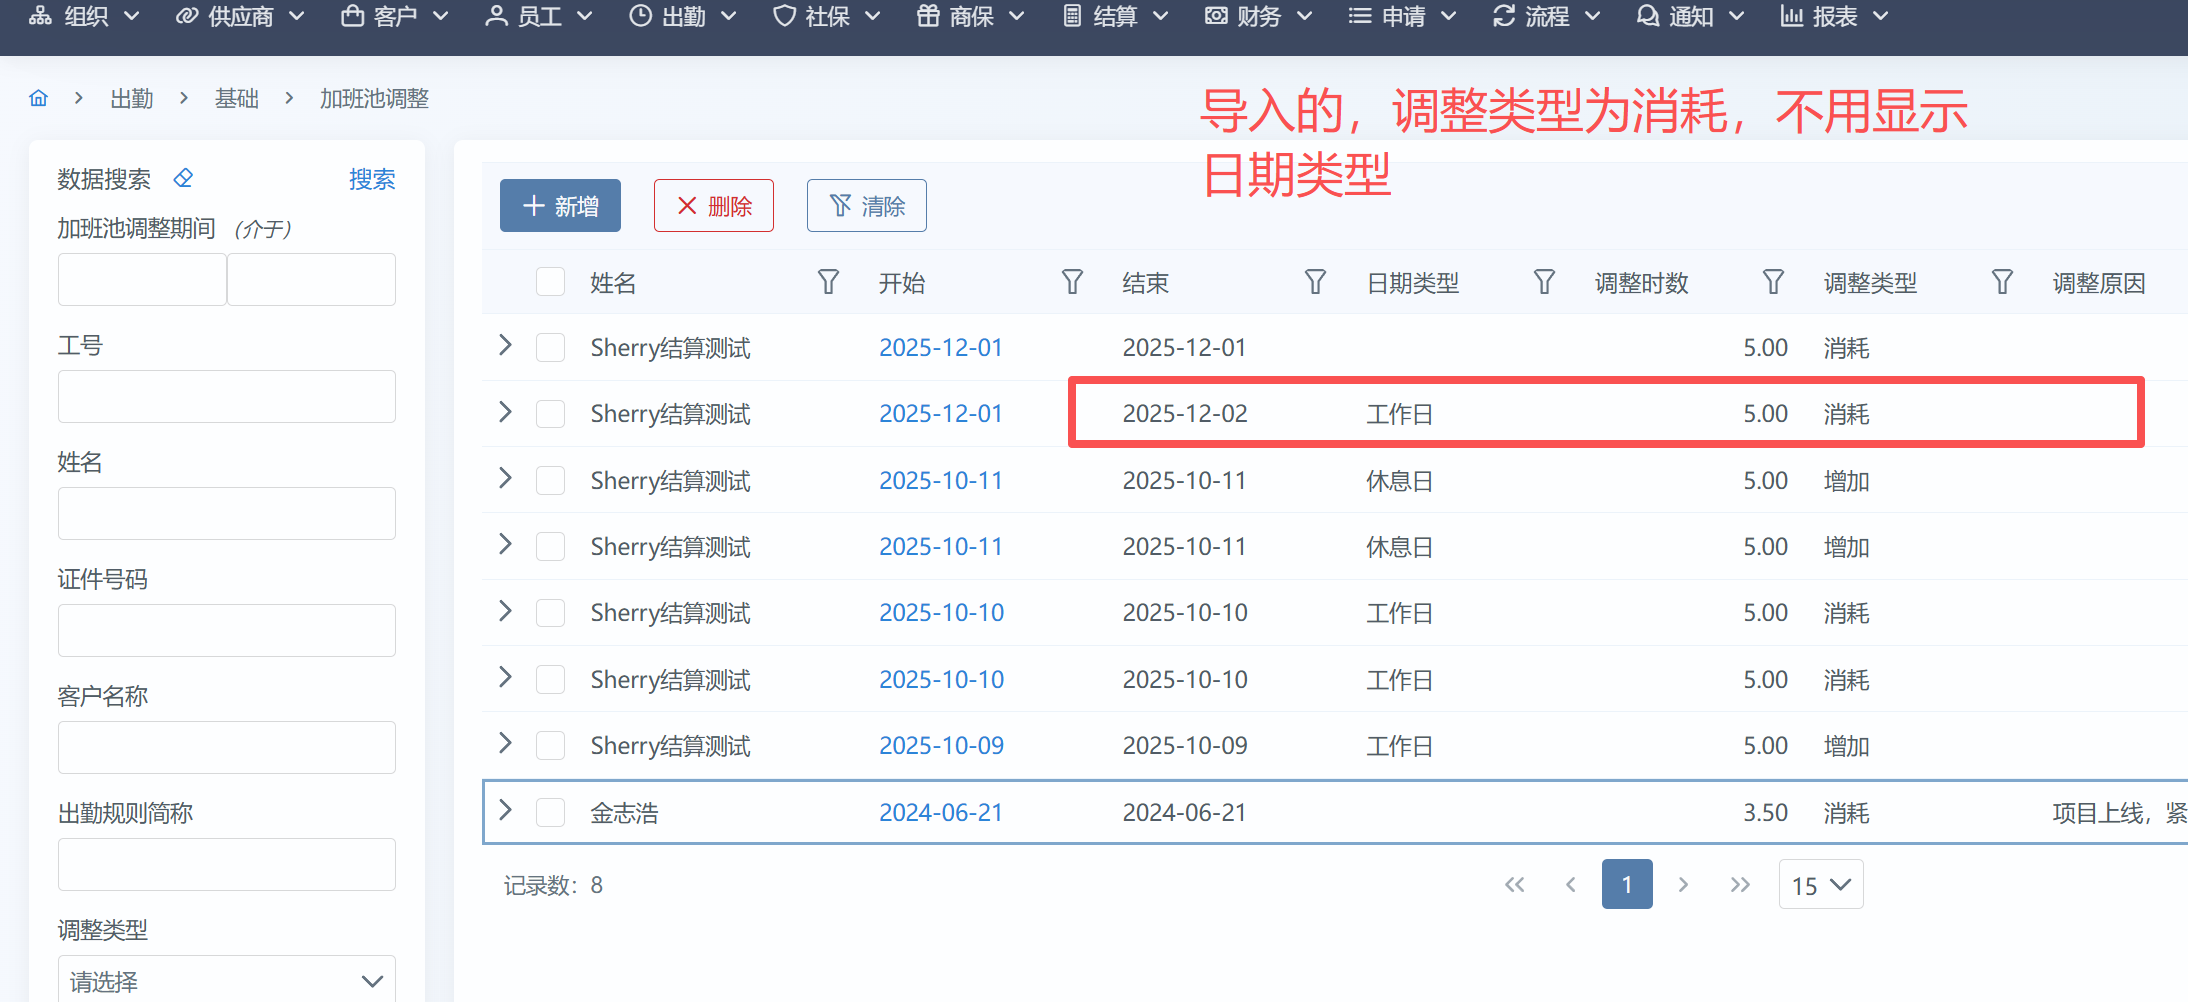Open the 报表 top menu
The height and width of the screenshot is (1002, 2188).
click(1834, 17)
